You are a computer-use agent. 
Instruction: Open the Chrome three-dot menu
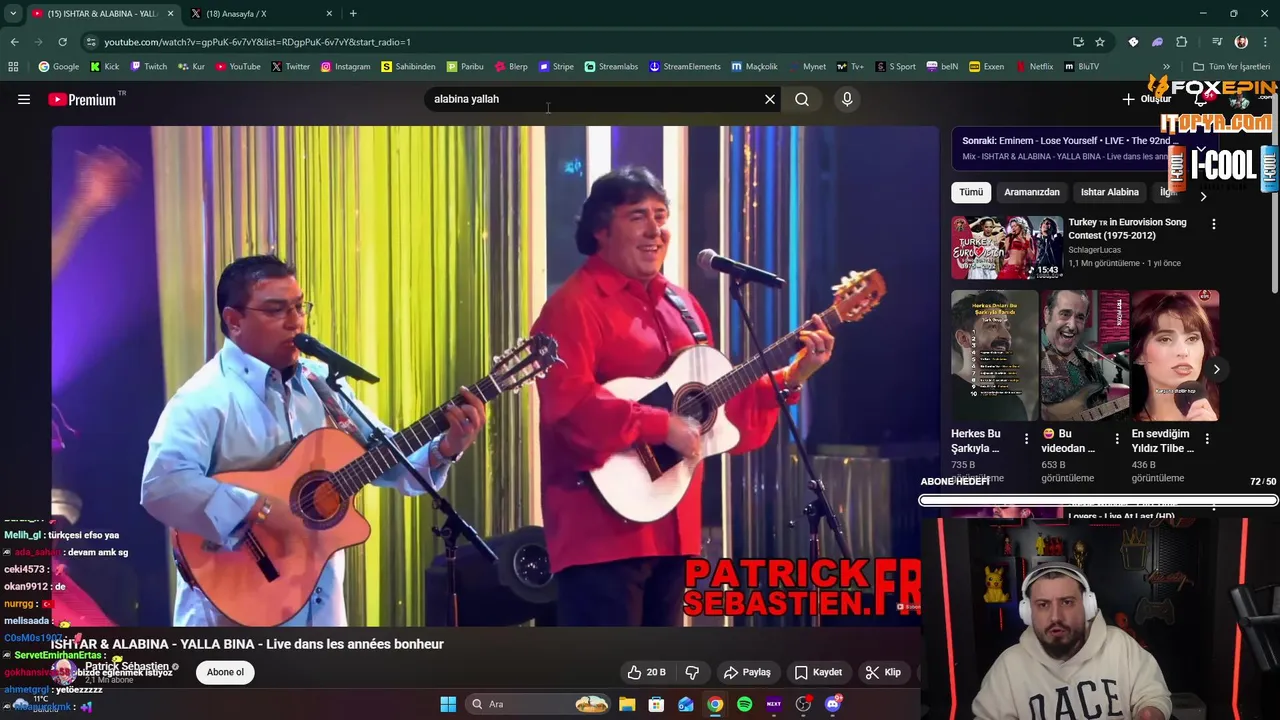[1266, 42]
